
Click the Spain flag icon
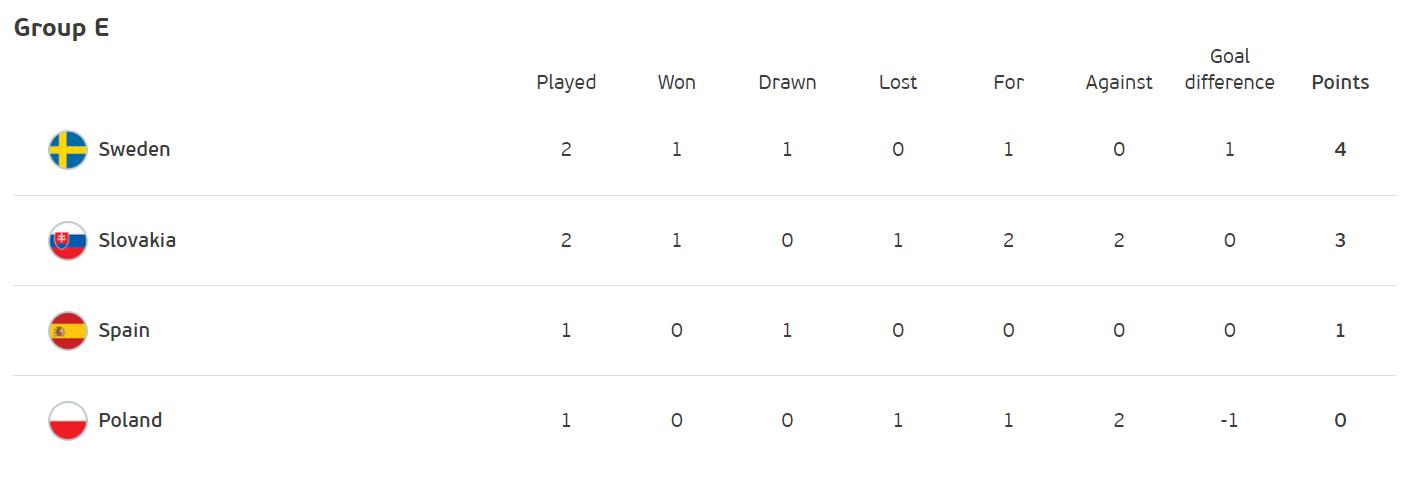[x=68, y=330]
